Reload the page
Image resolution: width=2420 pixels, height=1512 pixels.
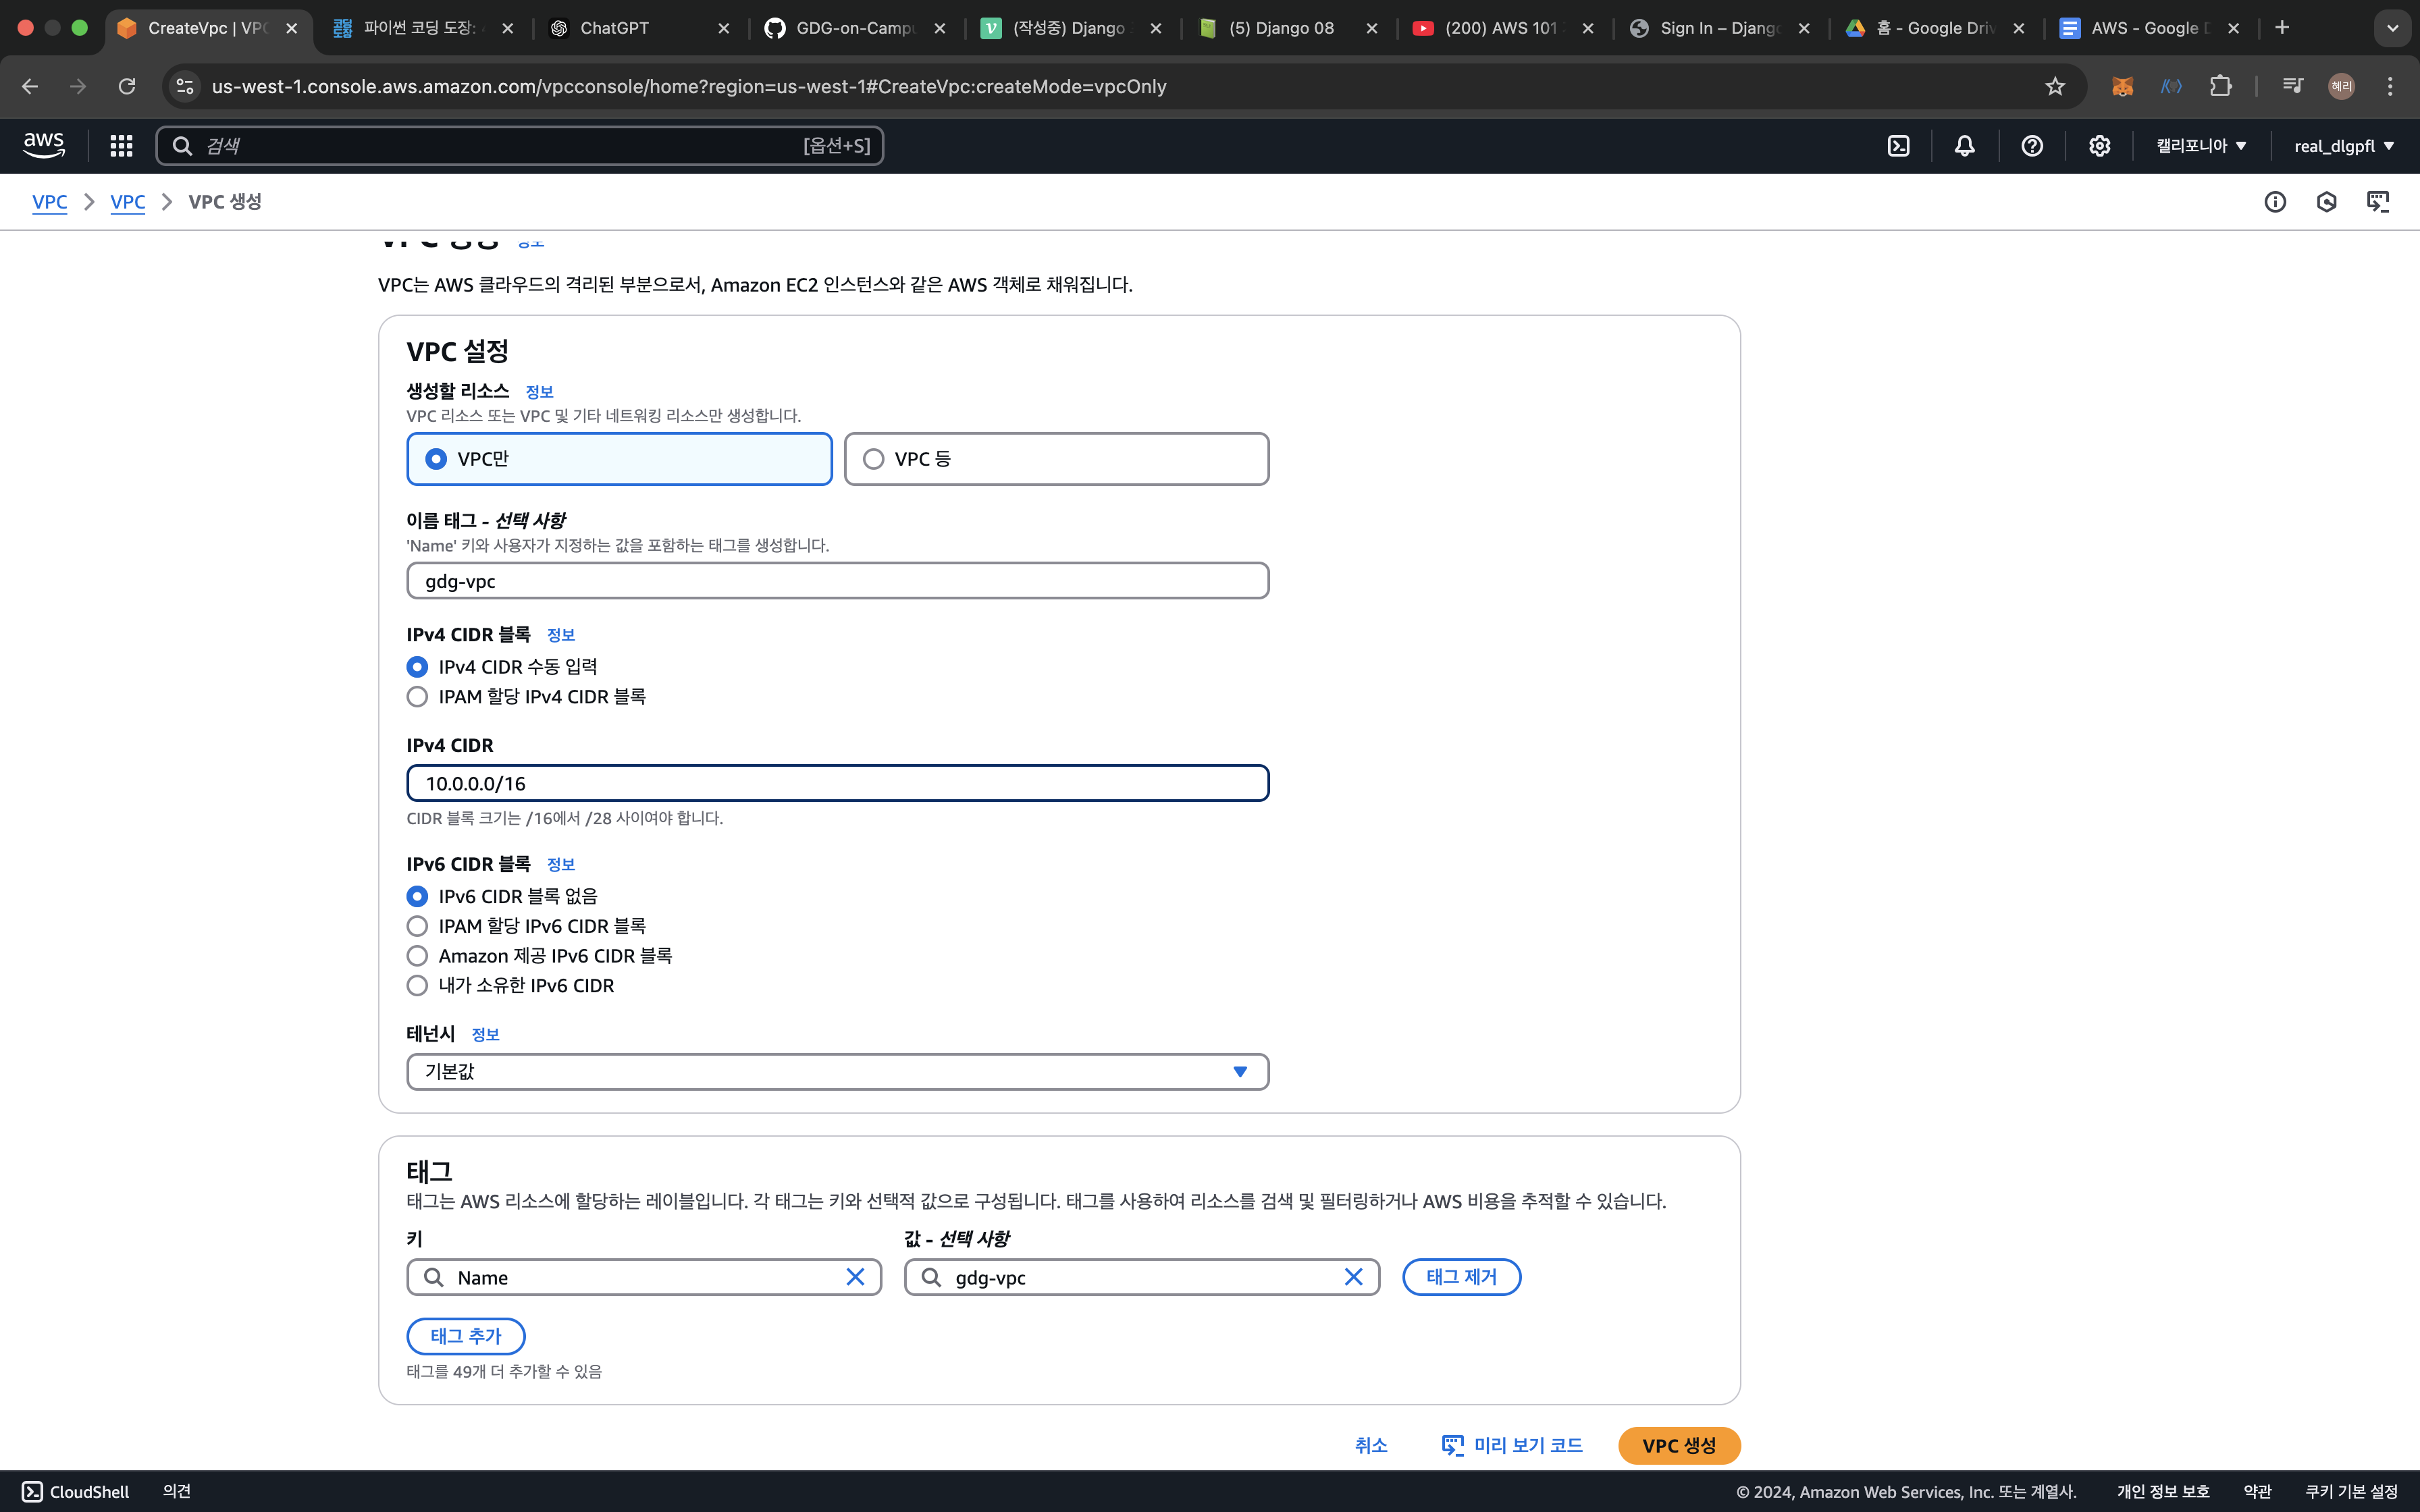(x=127, y=87)
